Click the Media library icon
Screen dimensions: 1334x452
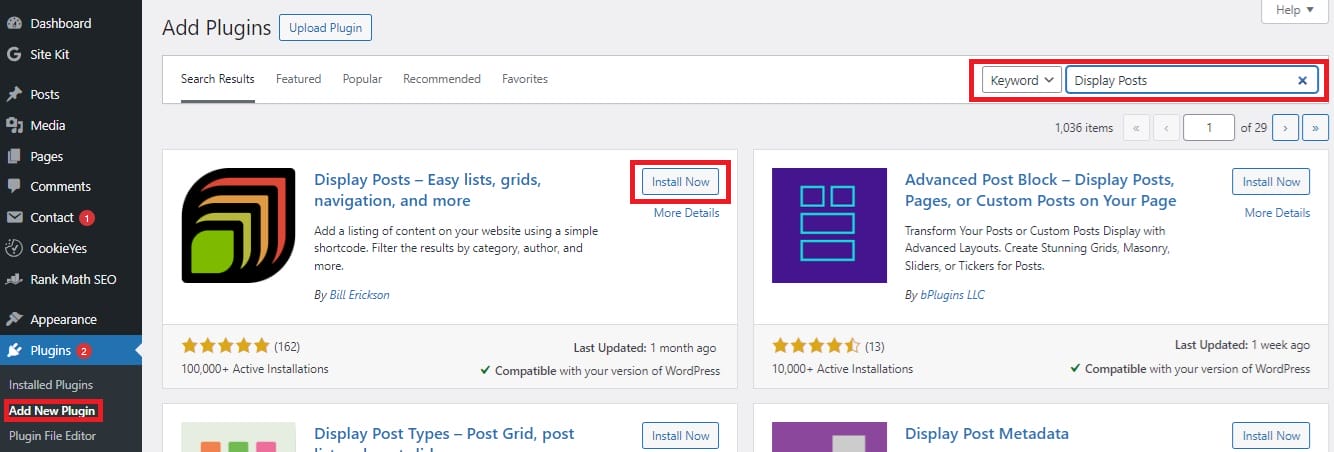tap(14, 125)
